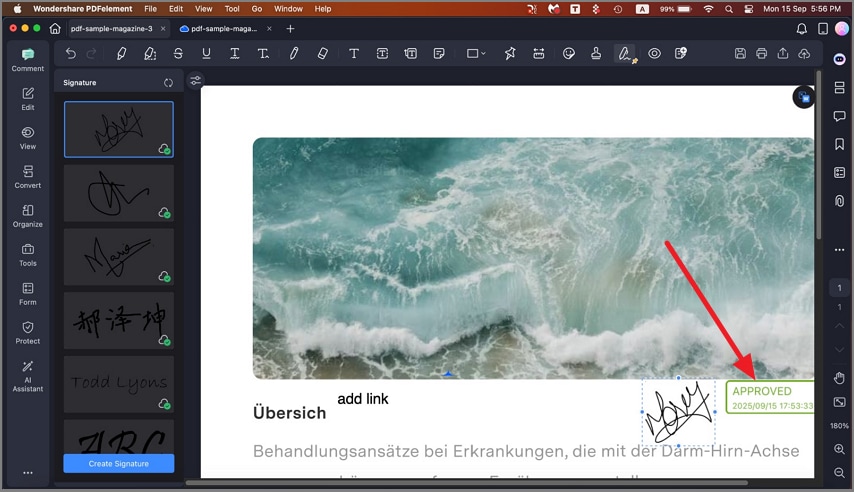This screenshot has height=492, width=854.
Task: Undo the last action
Action: click(x=71, y=53)
